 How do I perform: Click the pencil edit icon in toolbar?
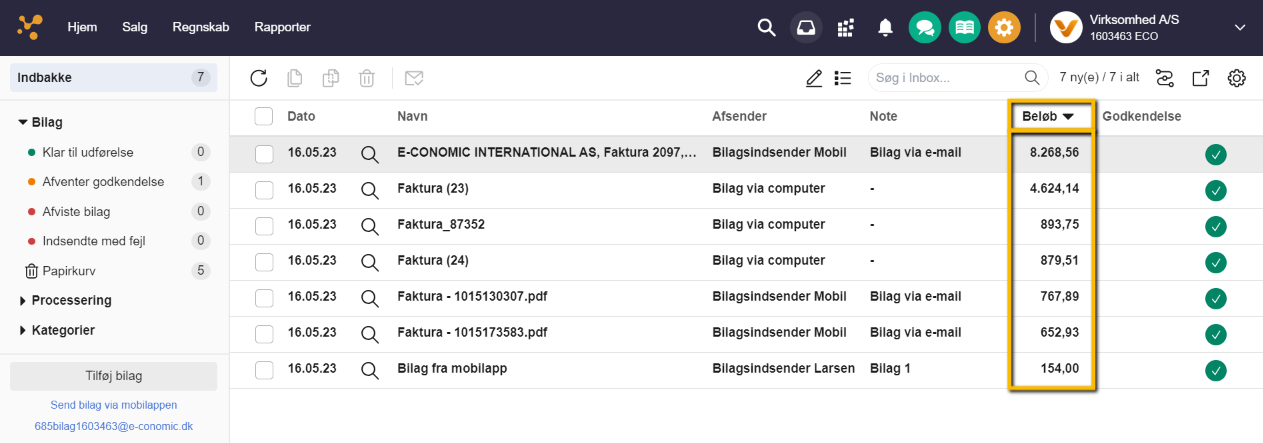click(814, 78)
